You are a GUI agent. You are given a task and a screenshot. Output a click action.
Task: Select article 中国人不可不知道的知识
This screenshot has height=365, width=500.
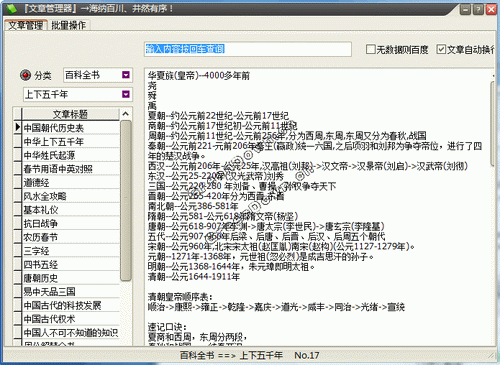pos(70,333)
